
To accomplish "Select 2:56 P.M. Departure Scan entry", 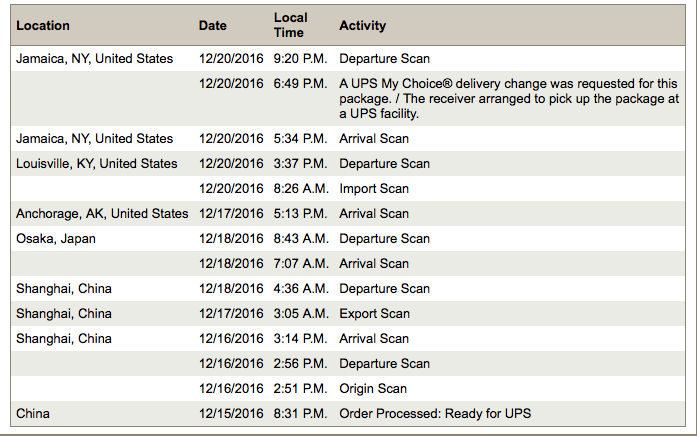I will tap(348, 364).
